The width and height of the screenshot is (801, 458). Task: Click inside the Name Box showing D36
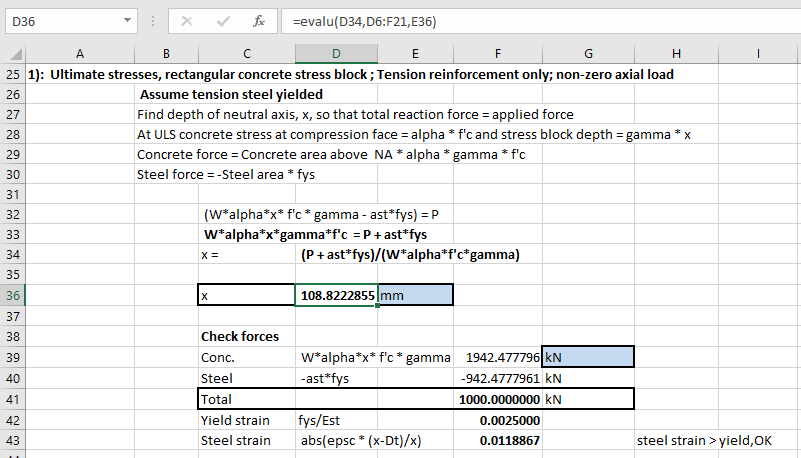(x=58, y=20)
